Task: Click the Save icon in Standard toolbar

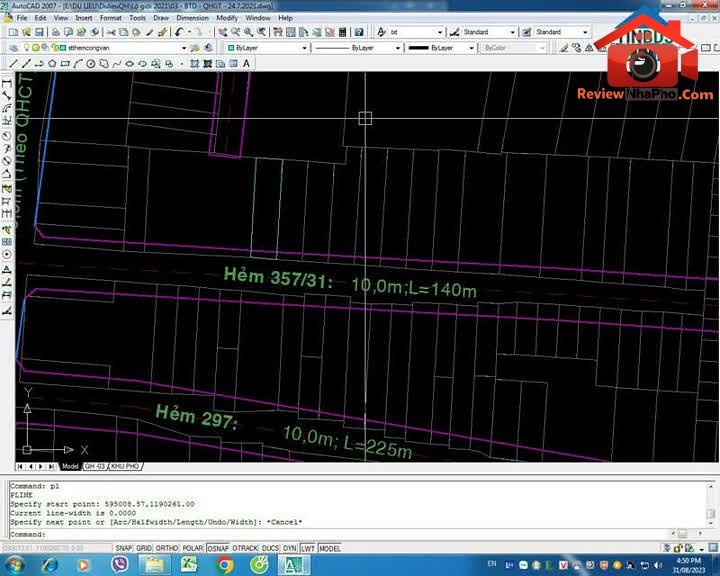Action: tap(39, 32)
